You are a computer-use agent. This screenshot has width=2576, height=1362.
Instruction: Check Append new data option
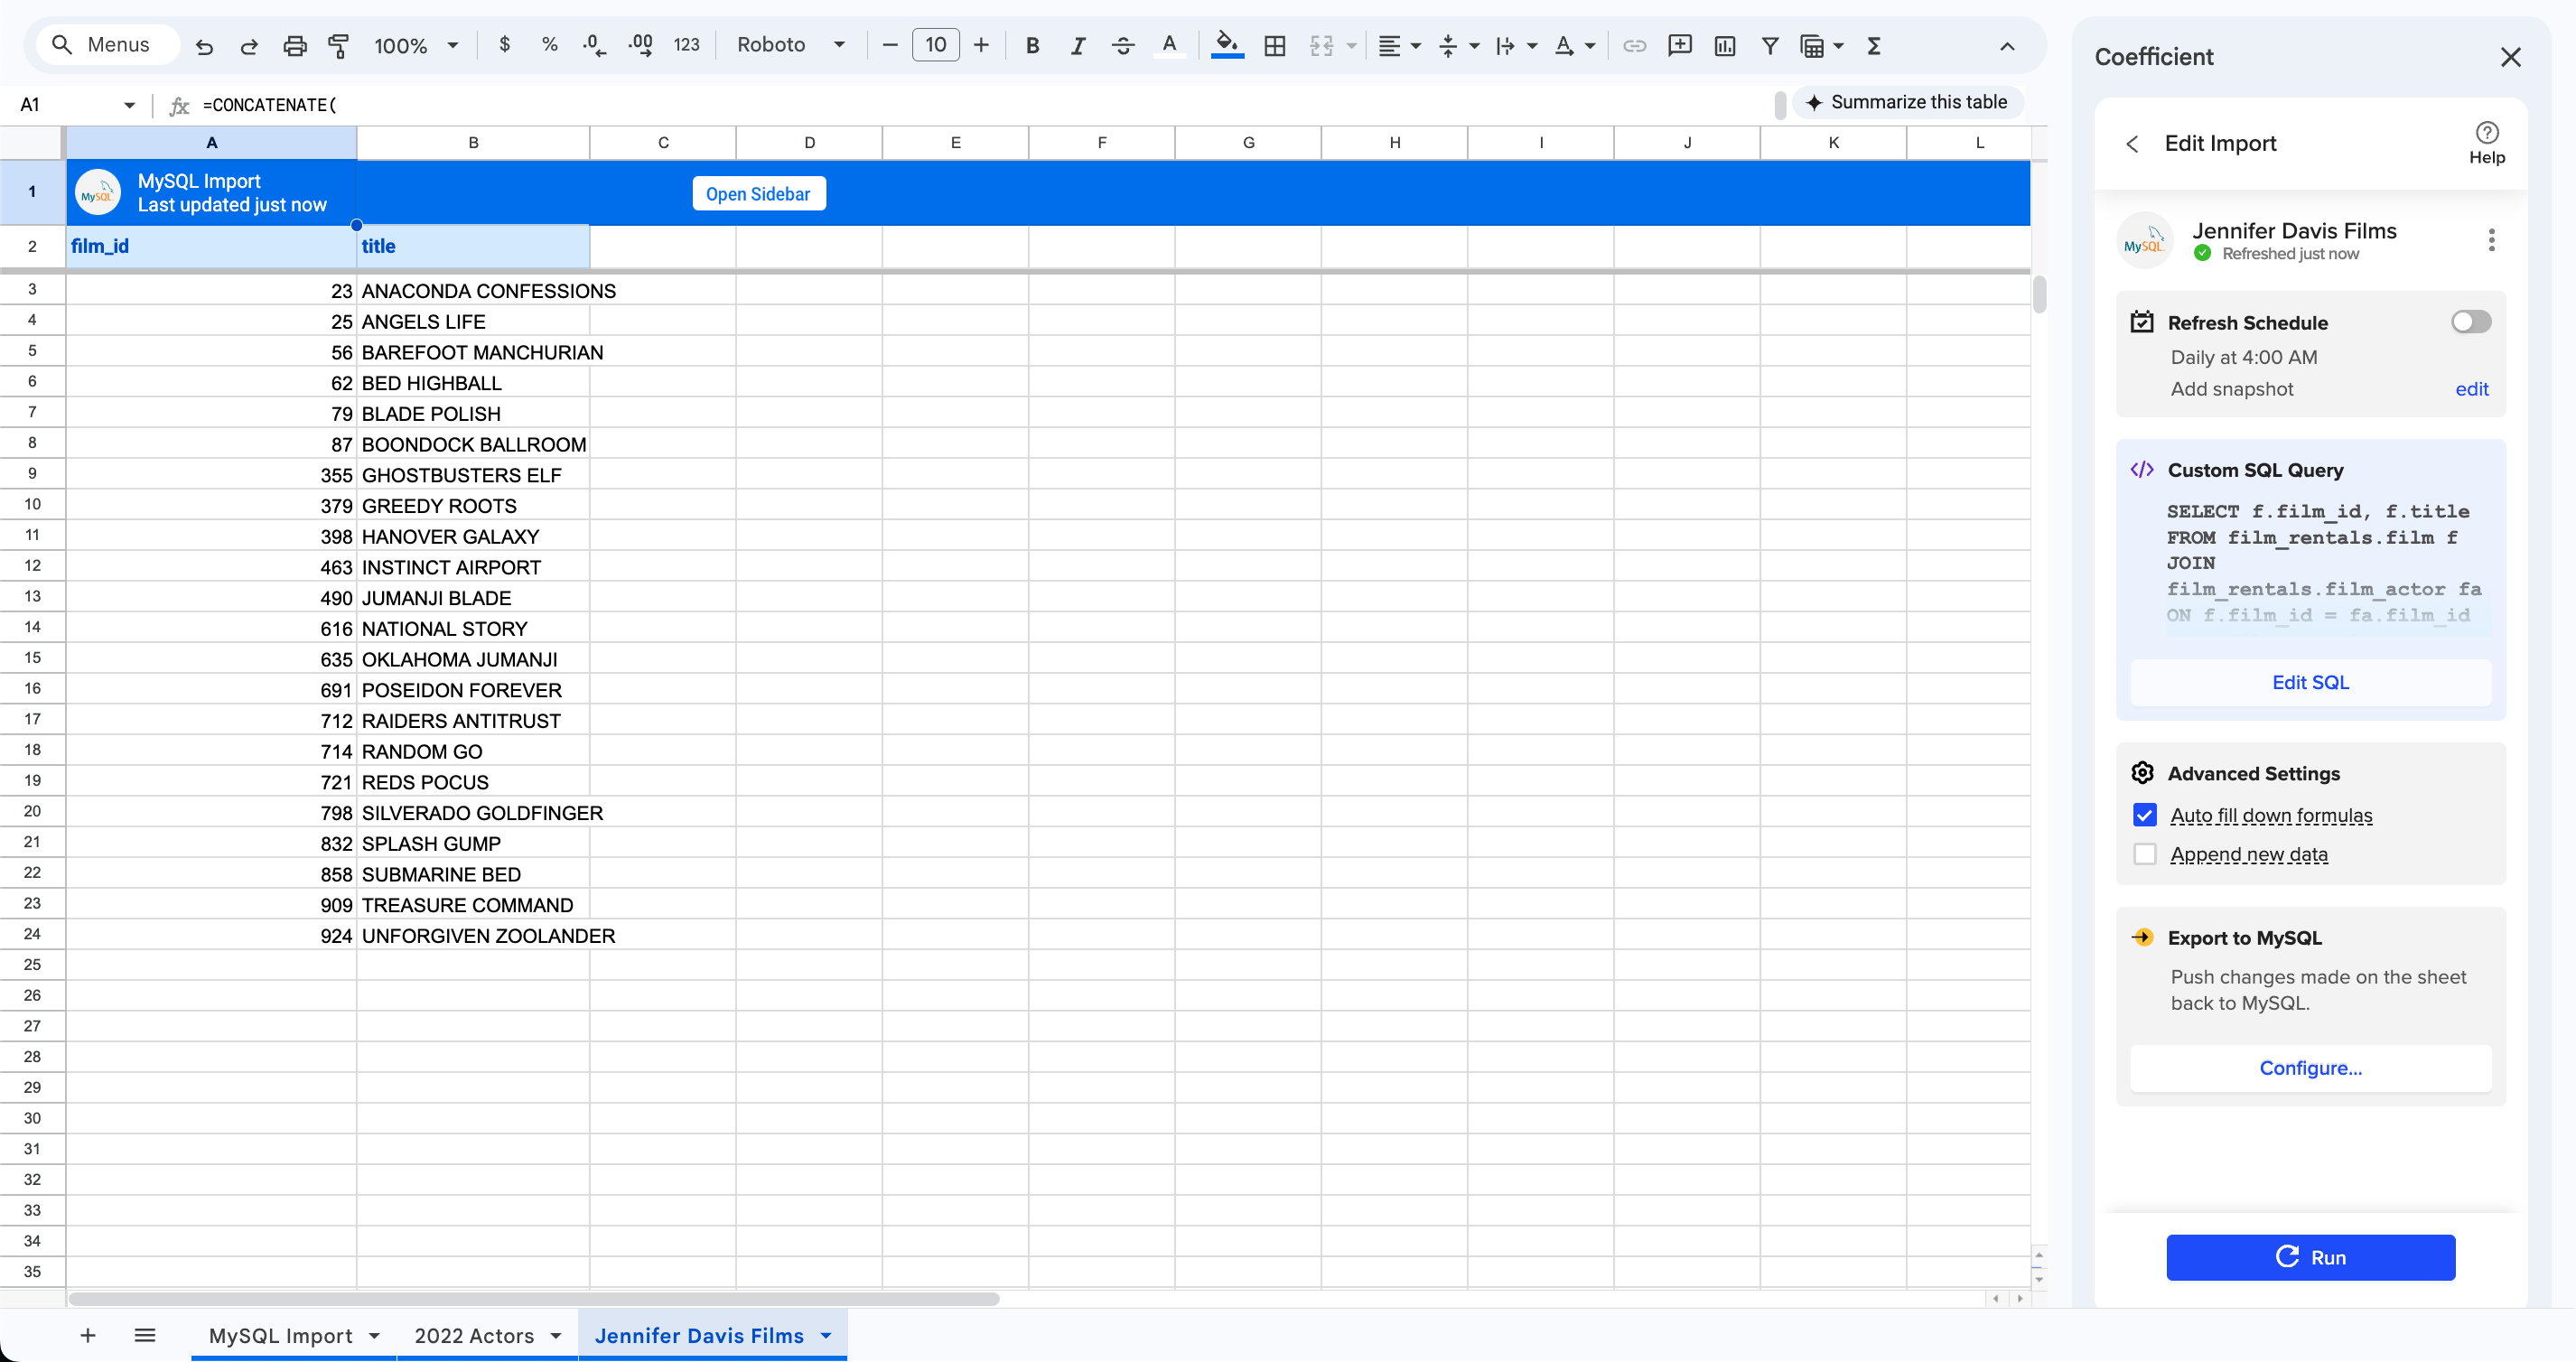click(2144, 854)
